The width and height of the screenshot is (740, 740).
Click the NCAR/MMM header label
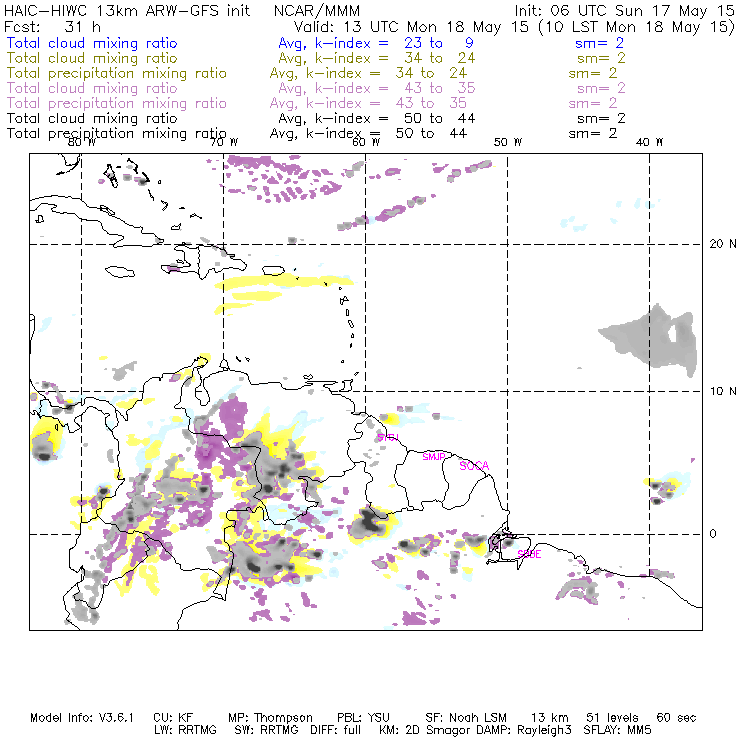coord(317,10)
